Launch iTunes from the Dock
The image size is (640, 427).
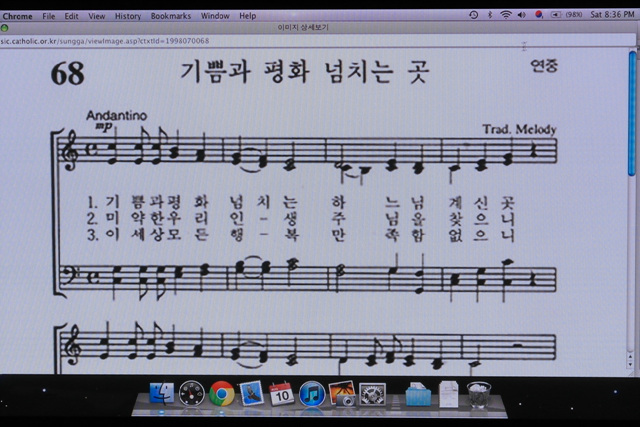[312, 394]
